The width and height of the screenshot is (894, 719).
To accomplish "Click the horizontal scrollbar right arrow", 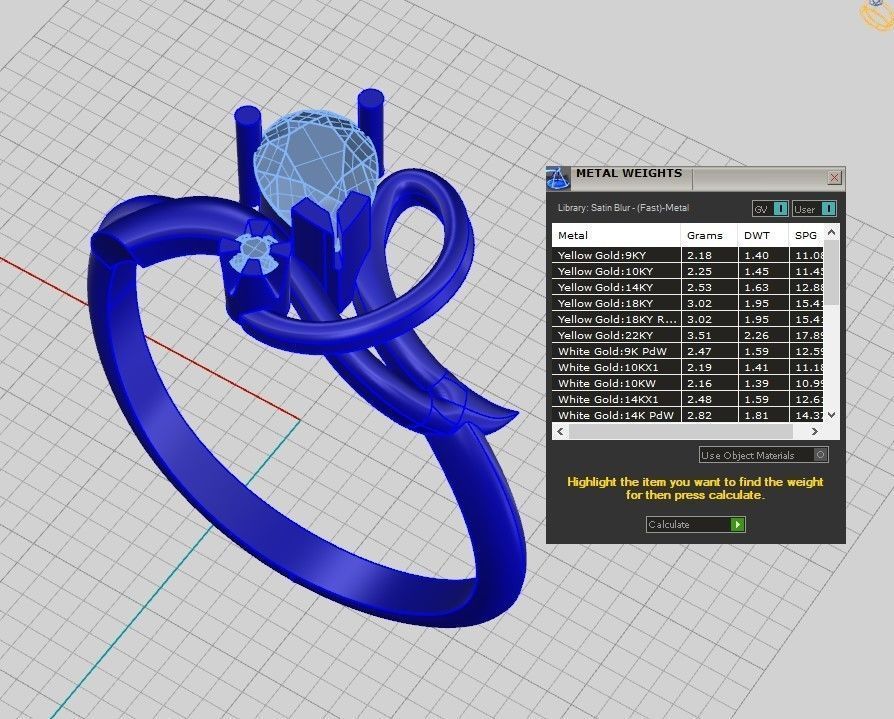I will [814, 432].
